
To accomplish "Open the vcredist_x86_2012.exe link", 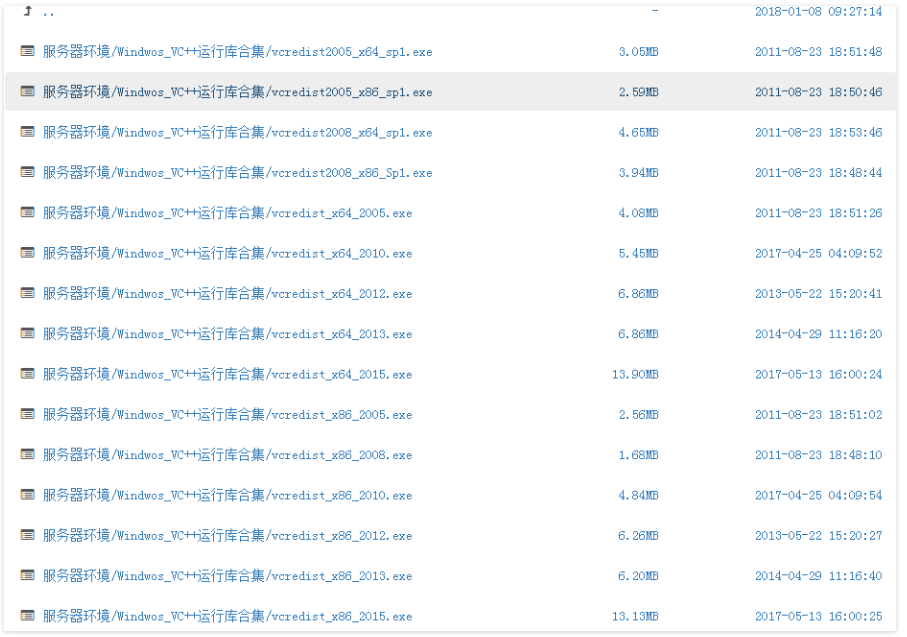I will point(227,536).
